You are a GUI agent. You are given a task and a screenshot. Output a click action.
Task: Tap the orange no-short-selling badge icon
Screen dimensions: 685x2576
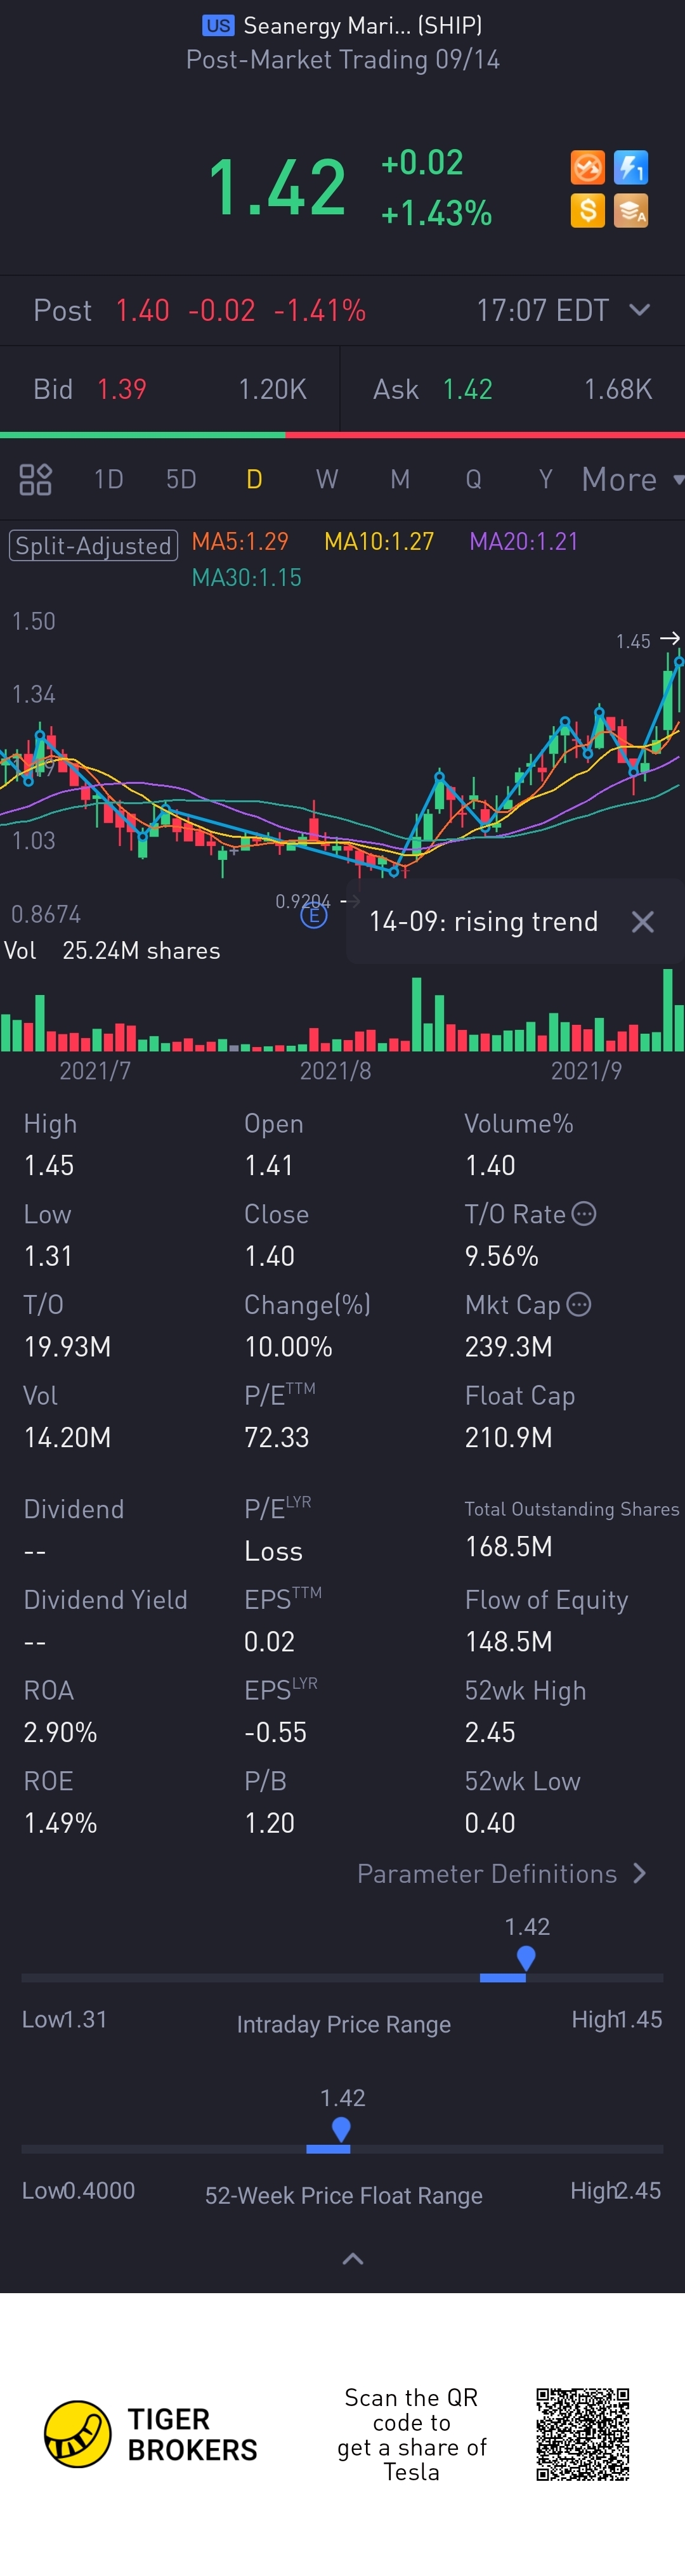[x=587, y=168]
